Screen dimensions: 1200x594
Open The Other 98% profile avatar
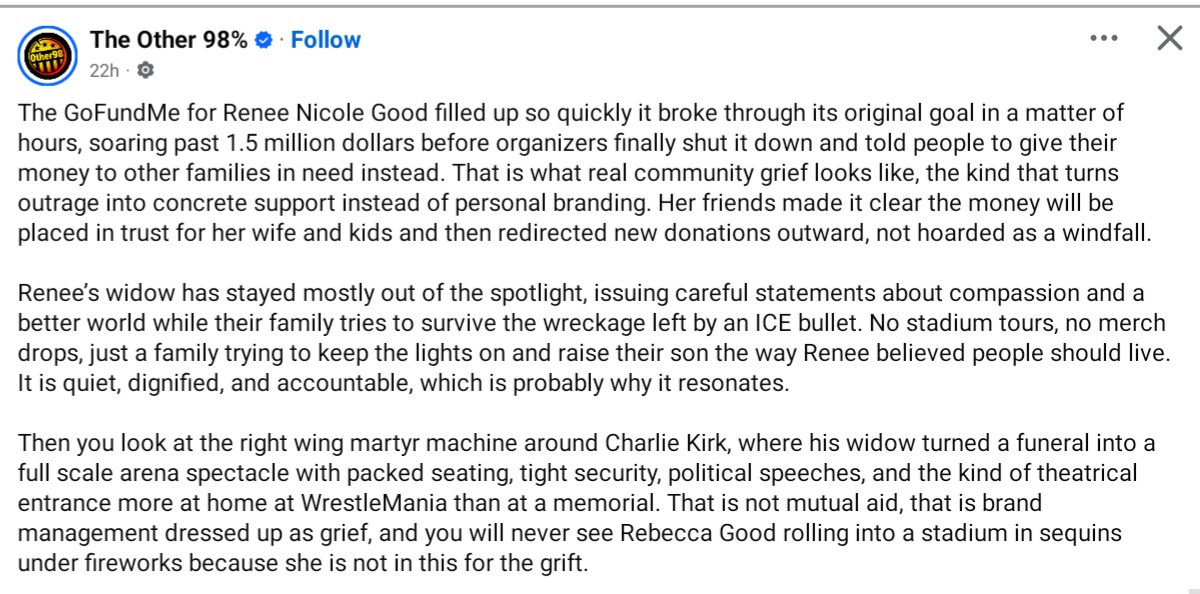47,55
